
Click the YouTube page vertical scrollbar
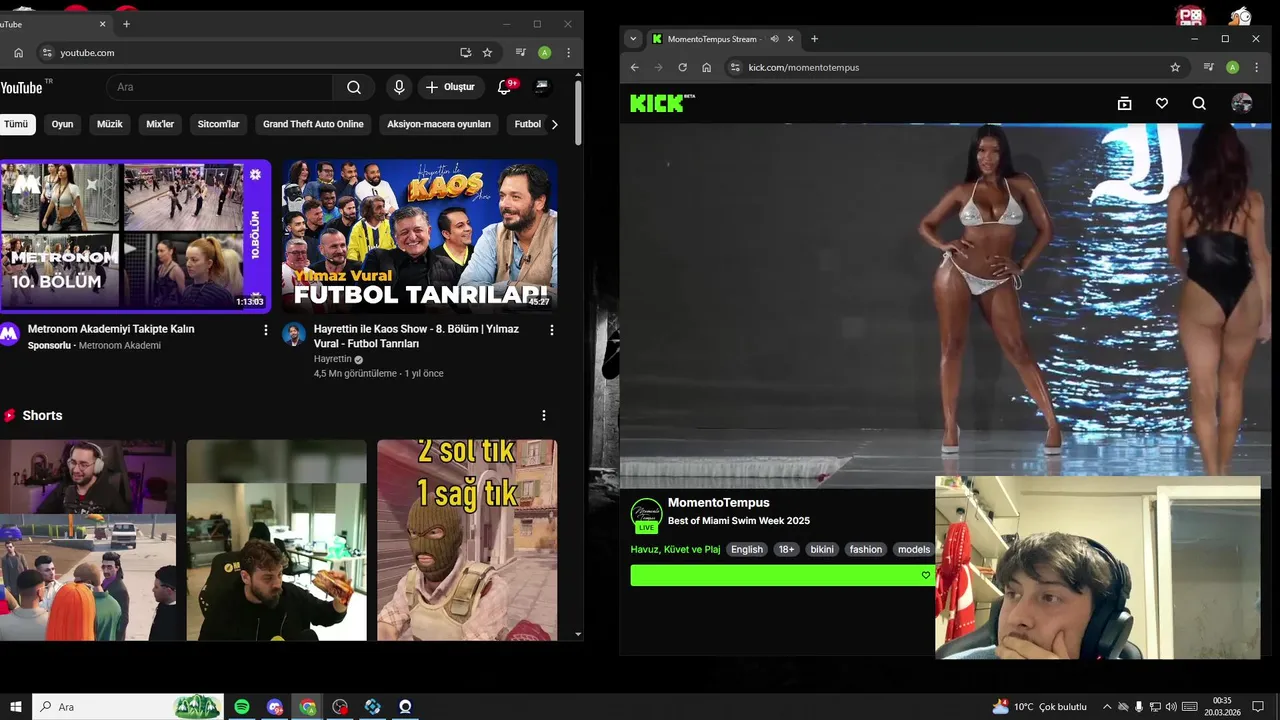[578, 112]
